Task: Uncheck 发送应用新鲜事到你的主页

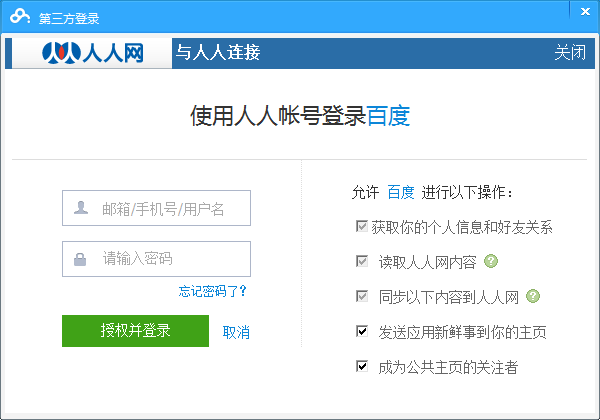Action: (362, 331)
